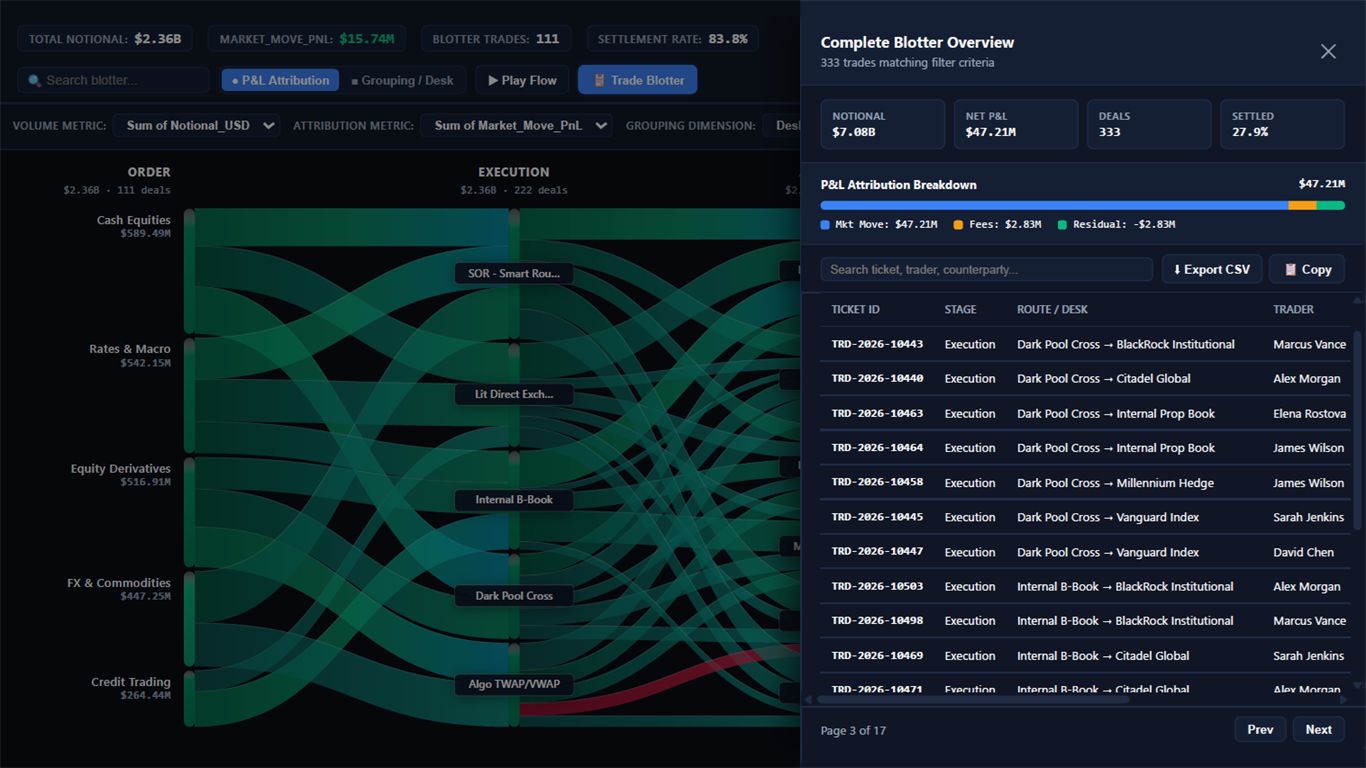Select ticket TRD-2026-10458 row

point(1083,483)
